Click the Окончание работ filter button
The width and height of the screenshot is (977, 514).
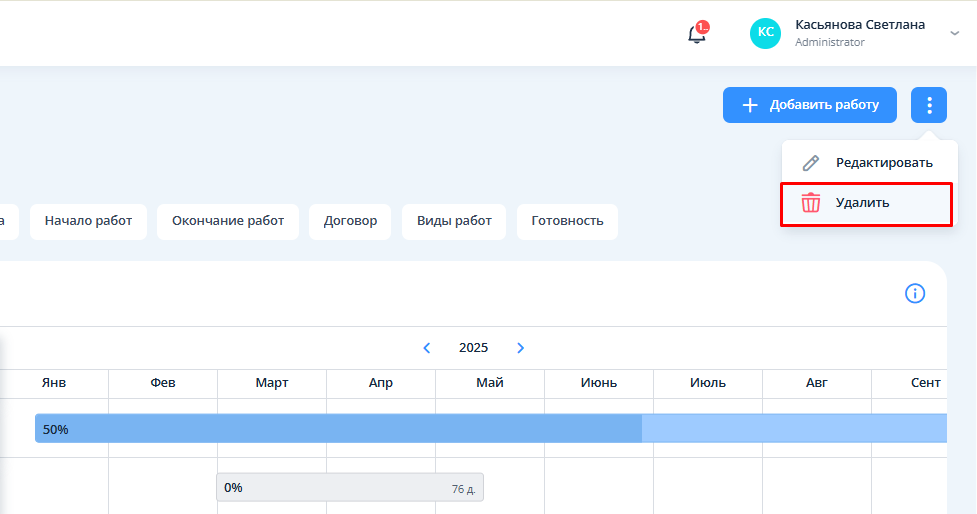coord(228,221)
